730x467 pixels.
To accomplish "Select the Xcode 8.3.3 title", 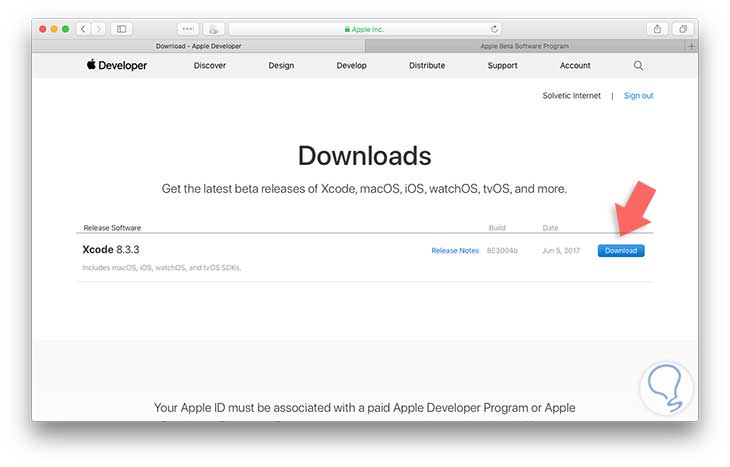I will pyautogui.click(x=111, y=250).
